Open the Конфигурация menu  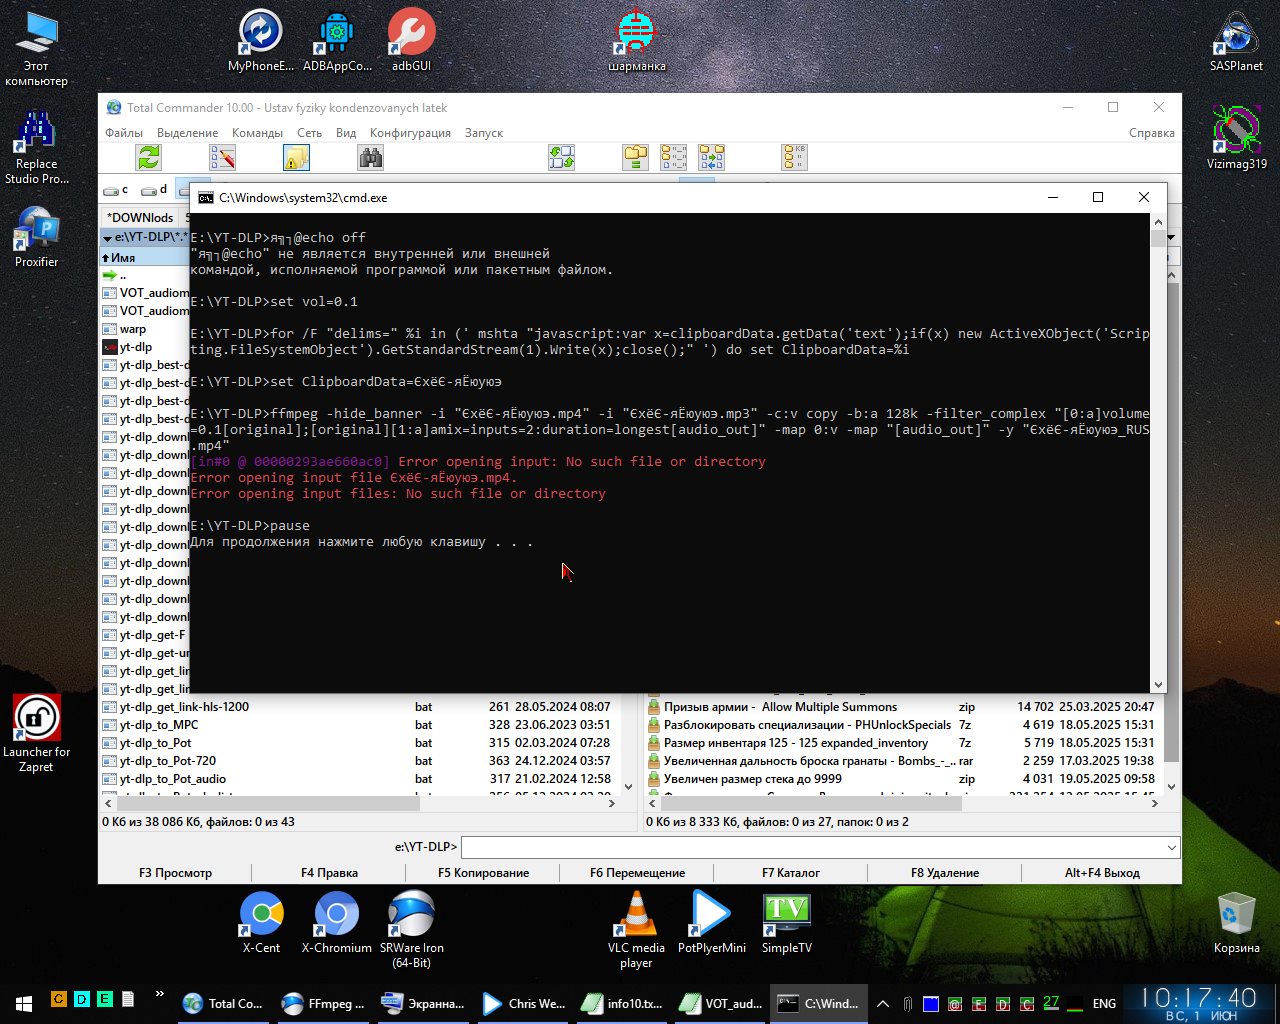(410, 133)
